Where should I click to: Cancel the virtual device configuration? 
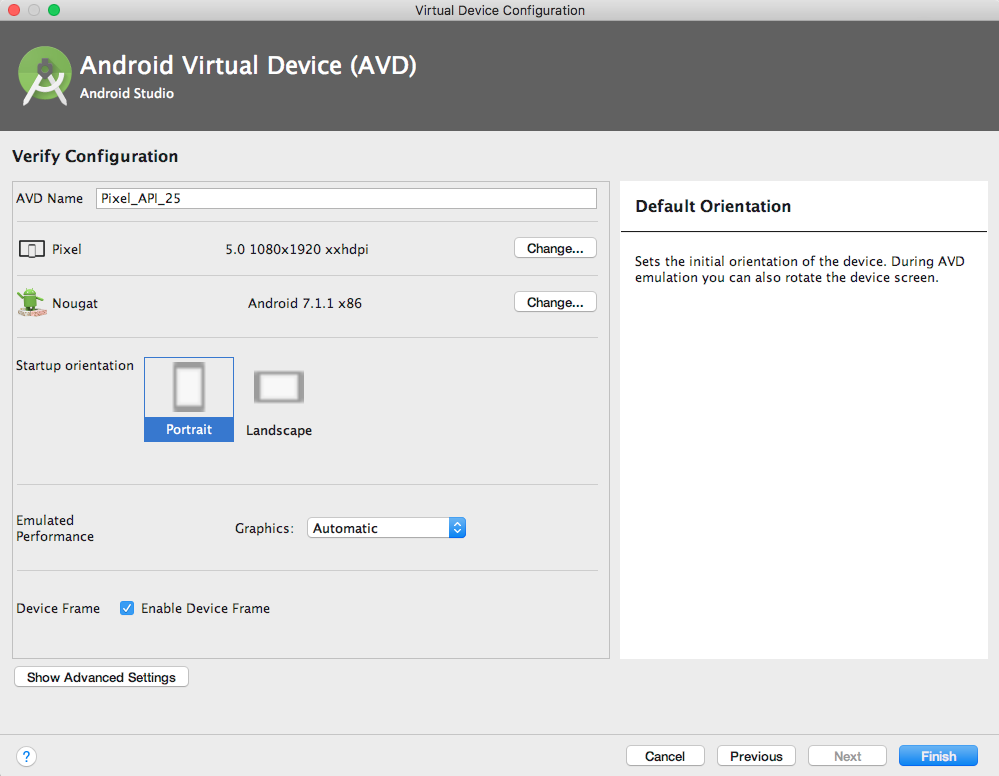point(665,756)
